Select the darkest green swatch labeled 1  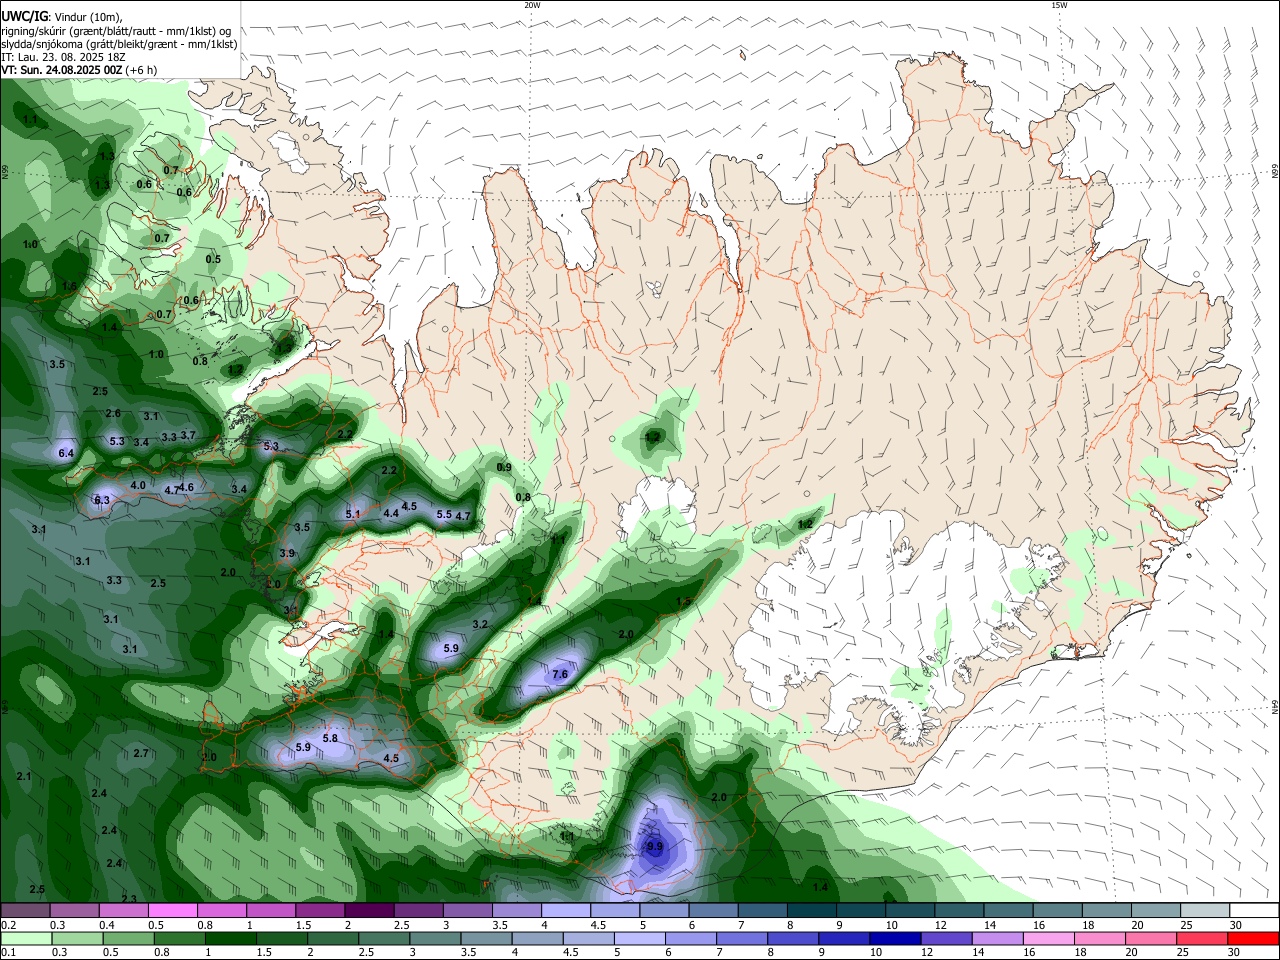point(230,939)
